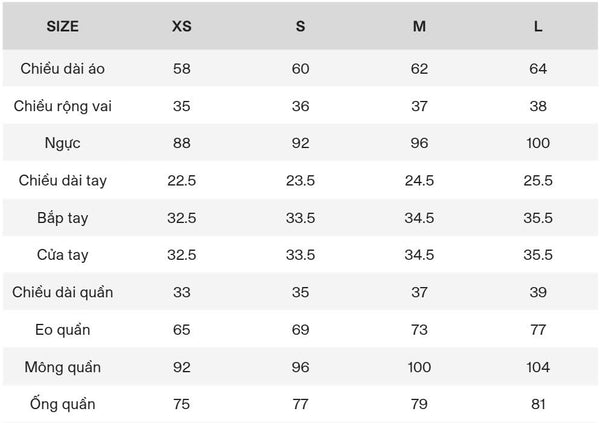The image size is (600, 423).
Task: Select the 'Ống quần' row label
Action: 62,404
